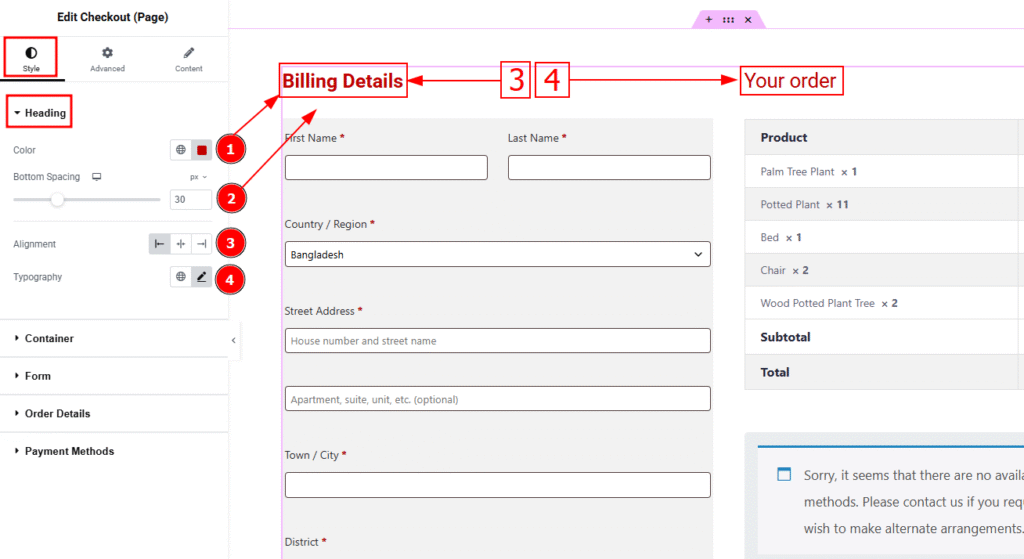
Task: Click the global color globe icon
Action: pyautogui.click(x=181, y=150)
